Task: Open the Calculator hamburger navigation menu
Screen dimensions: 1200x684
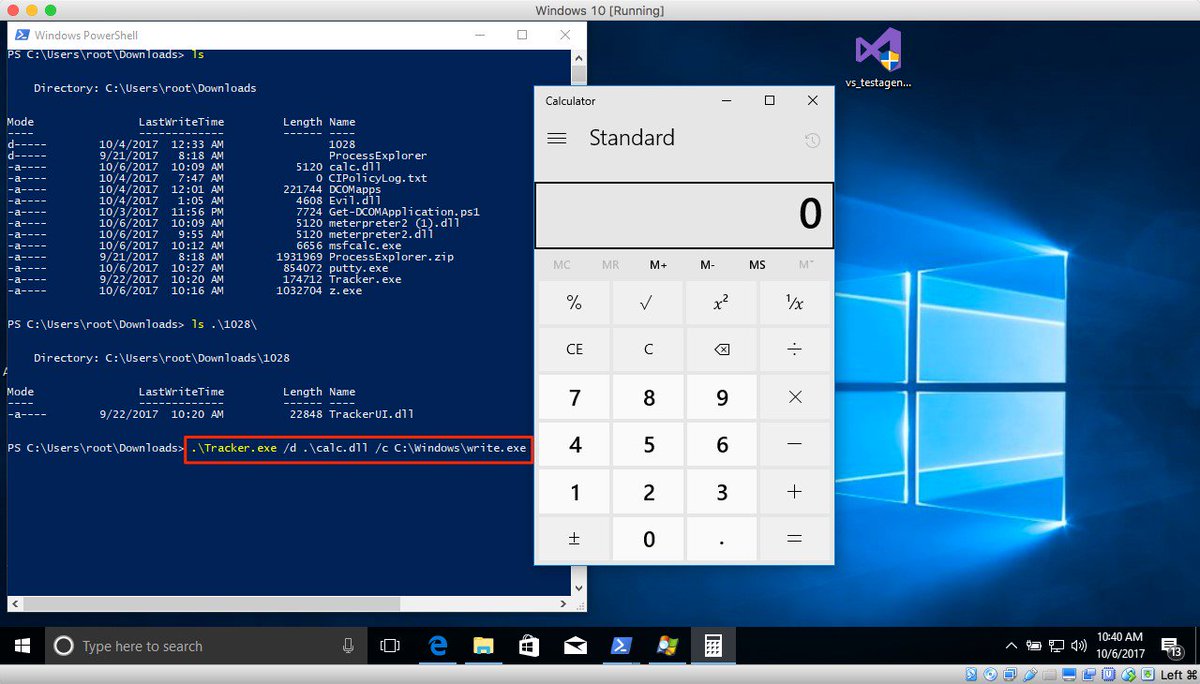Action: (x=557, y=139)
